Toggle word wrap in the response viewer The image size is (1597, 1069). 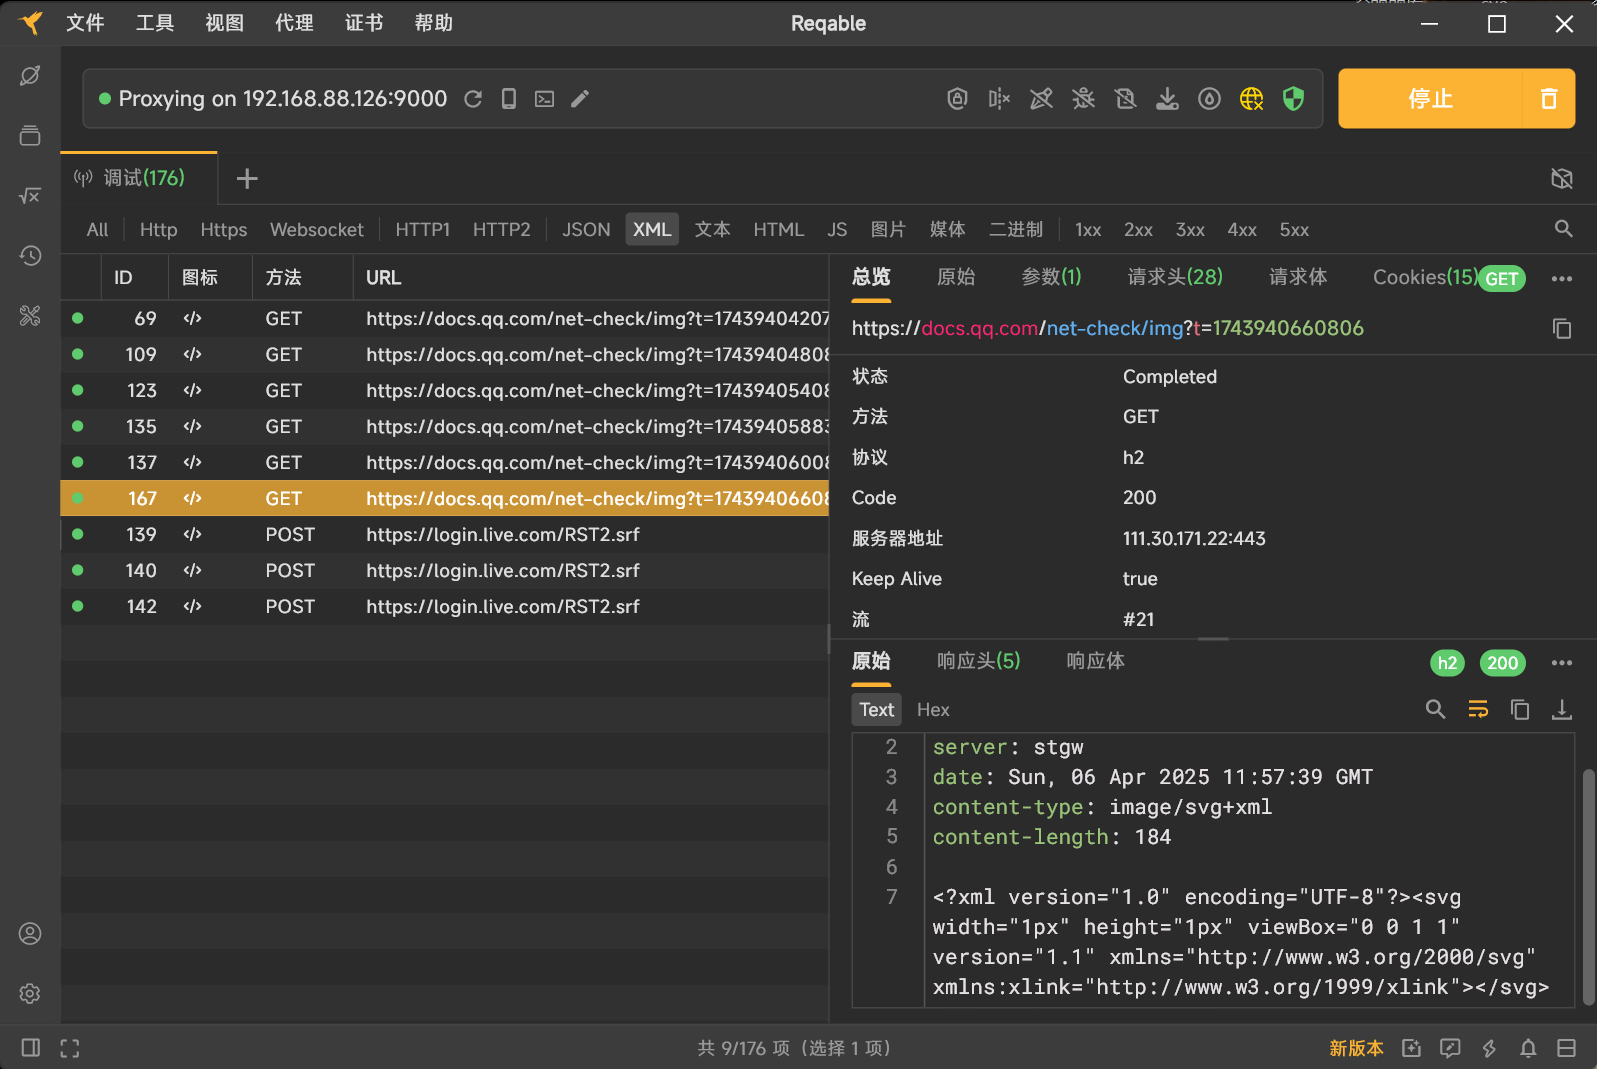tap(1478, 710)
